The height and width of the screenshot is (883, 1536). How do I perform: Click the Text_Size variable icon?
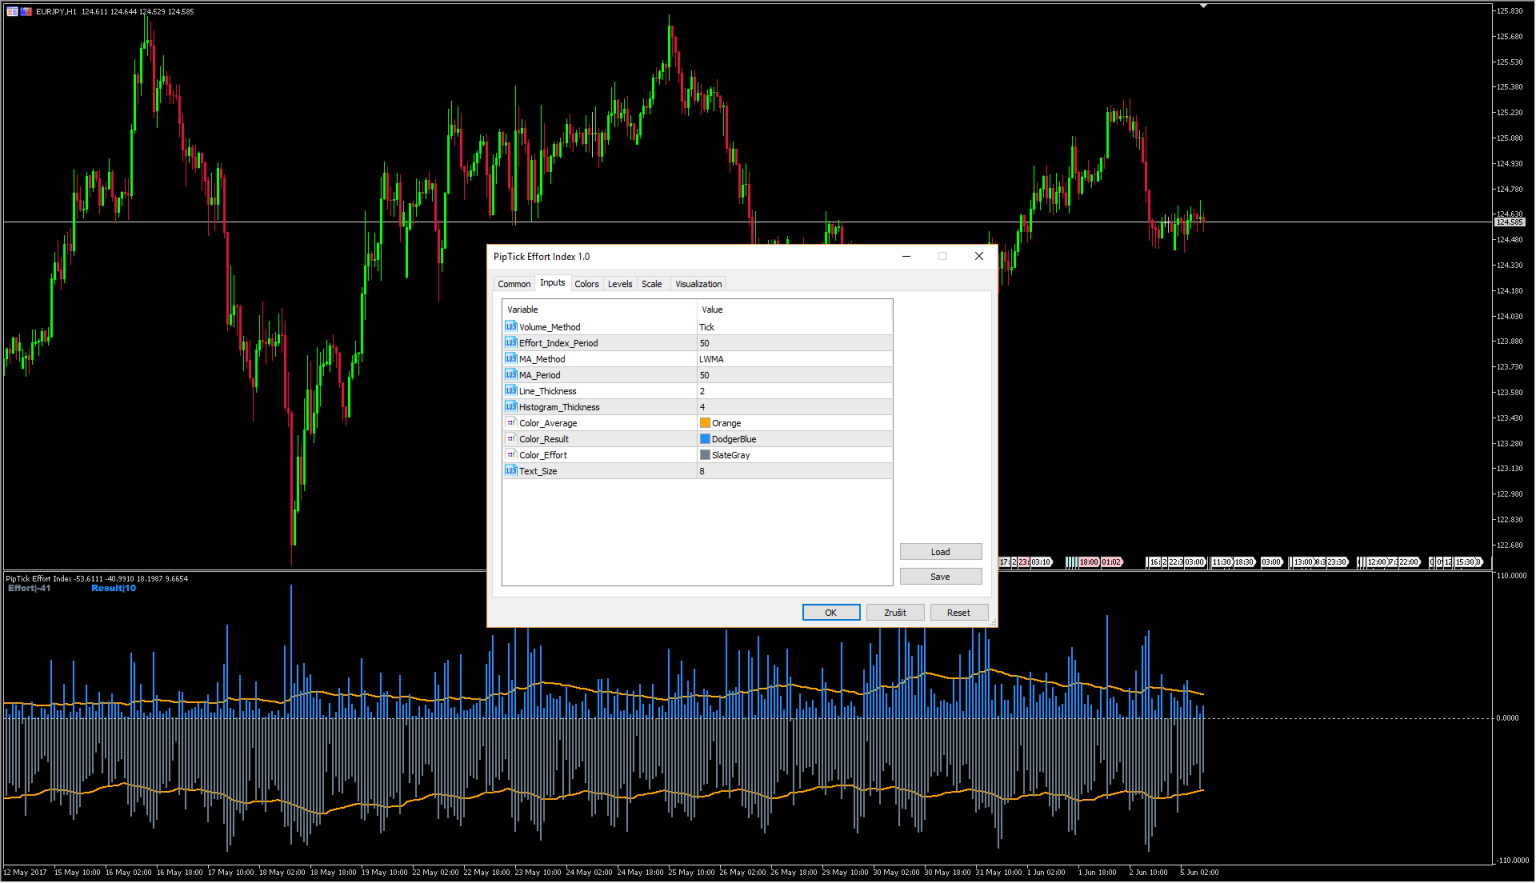[x=511, y=471]
